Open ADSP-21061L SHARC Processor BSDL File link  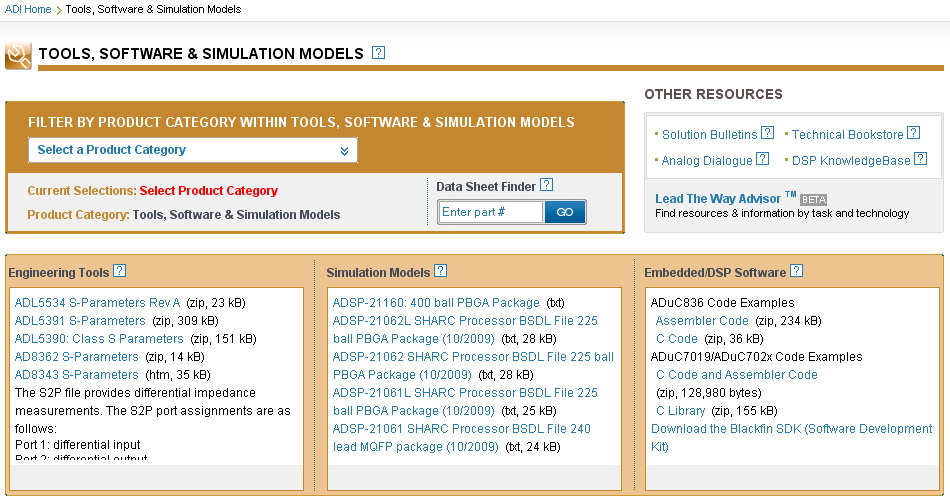pyautogui.click(x=465, y=401)
